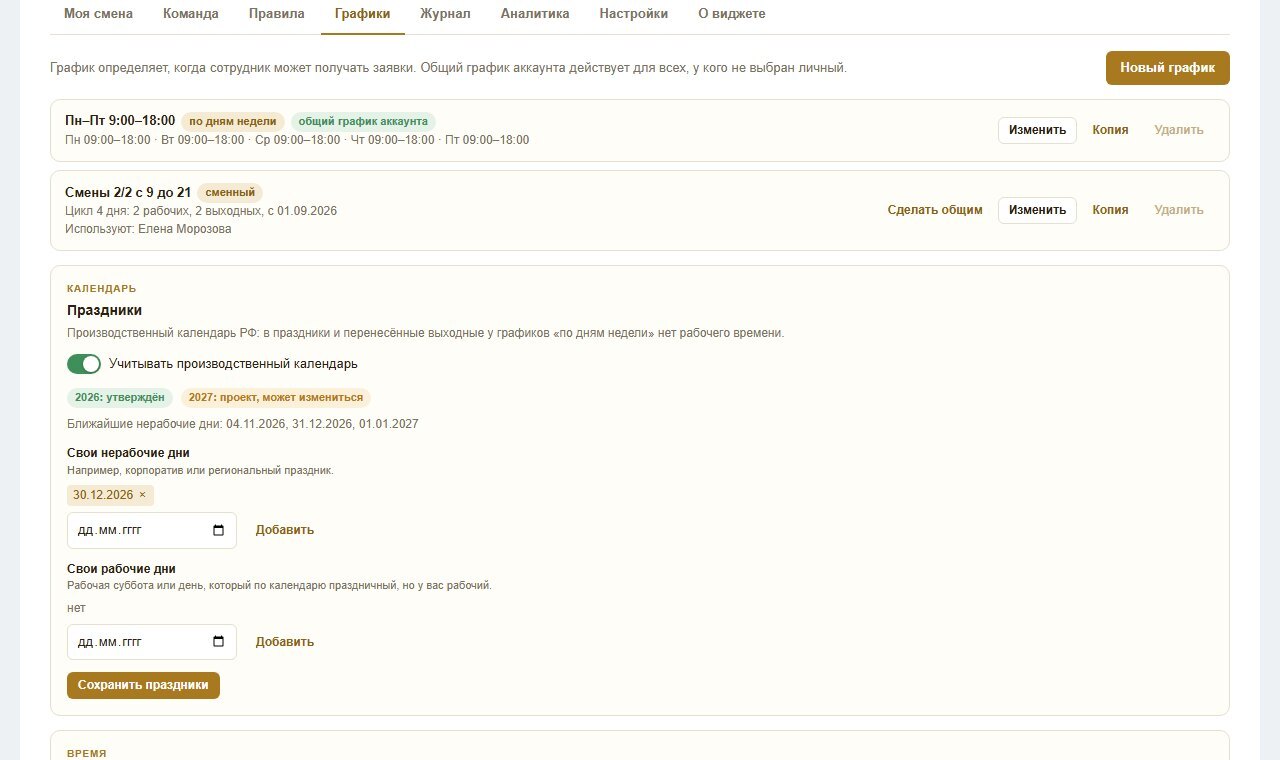Open the Журнал tab
This screenshot has height=760, width=1280.
coord(445,14)
